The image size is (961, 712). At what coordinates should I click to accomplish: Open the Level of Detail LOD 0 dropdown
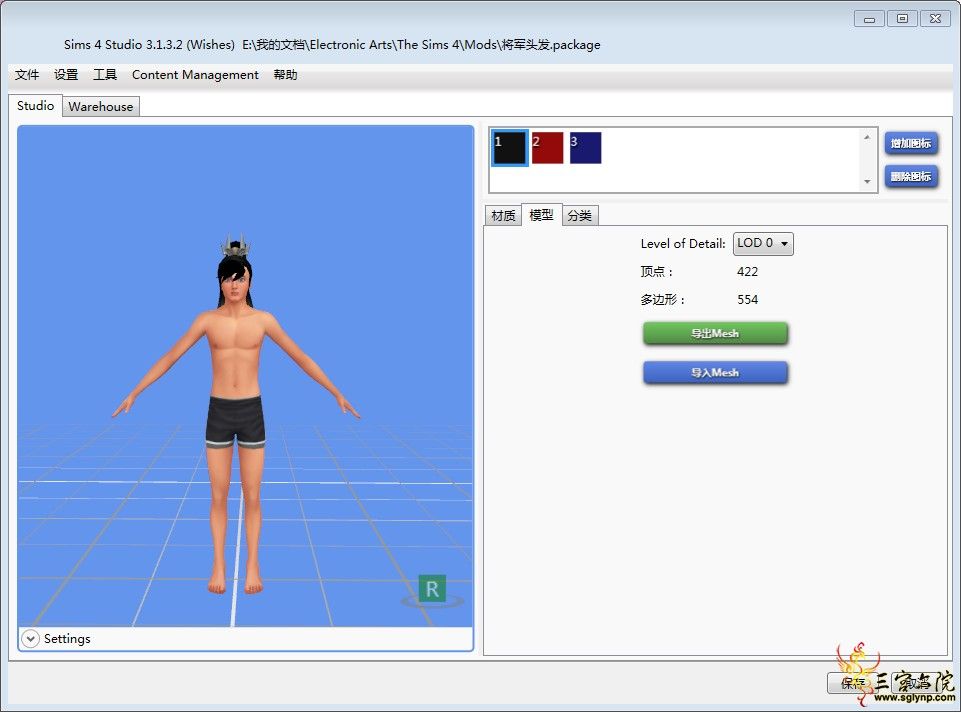[763, 243]
